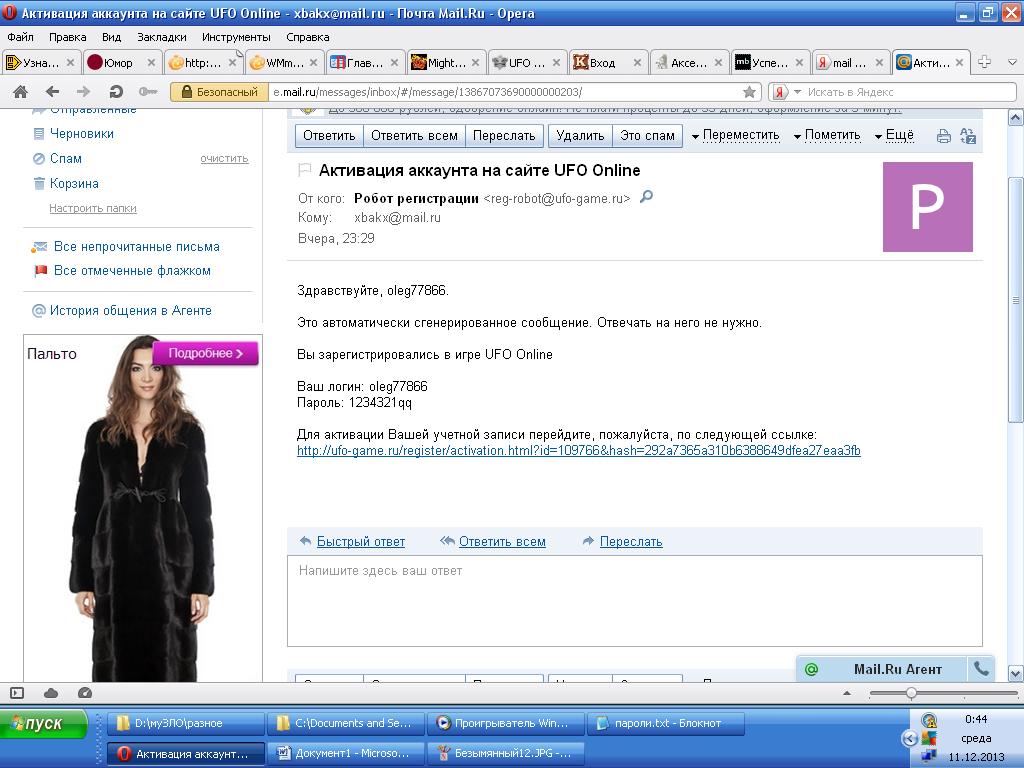Screen dimensions: 1024x768
Task: Open the Спам folder
Action: (x=66, y=158)
